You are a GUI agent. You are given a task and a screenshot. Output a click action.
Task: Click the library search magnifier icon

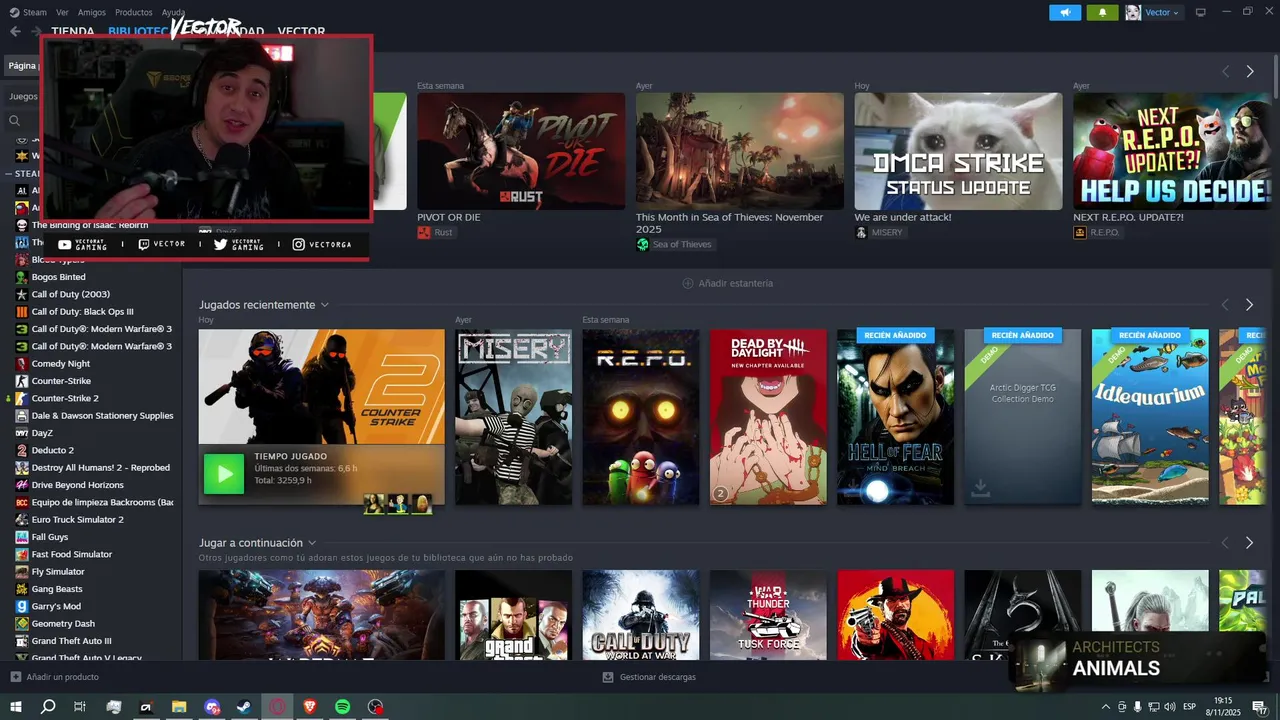click(15, 120)
